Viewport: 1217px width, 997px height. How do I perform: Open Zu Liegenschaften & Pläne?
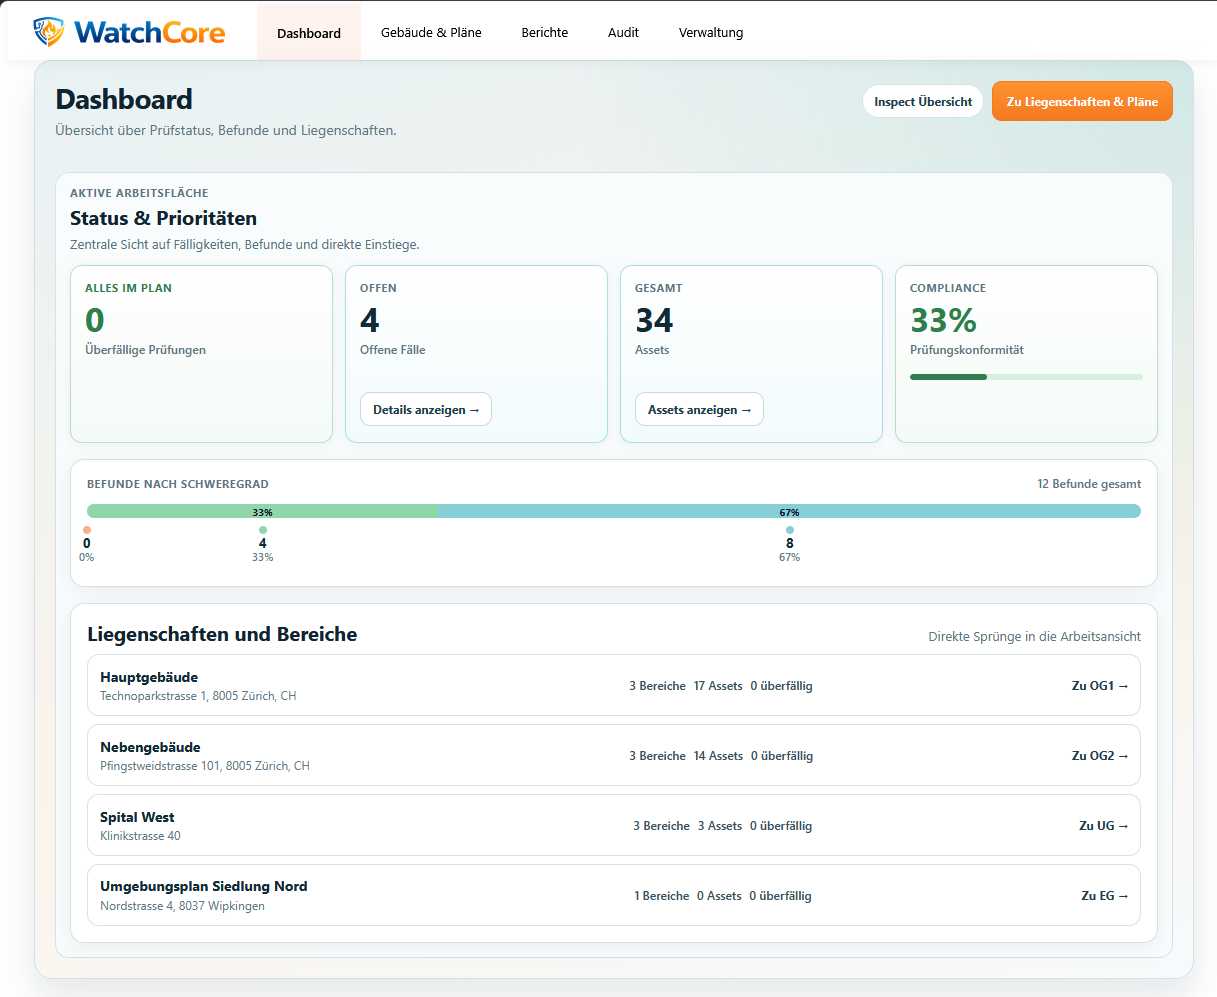(1082, 101)
